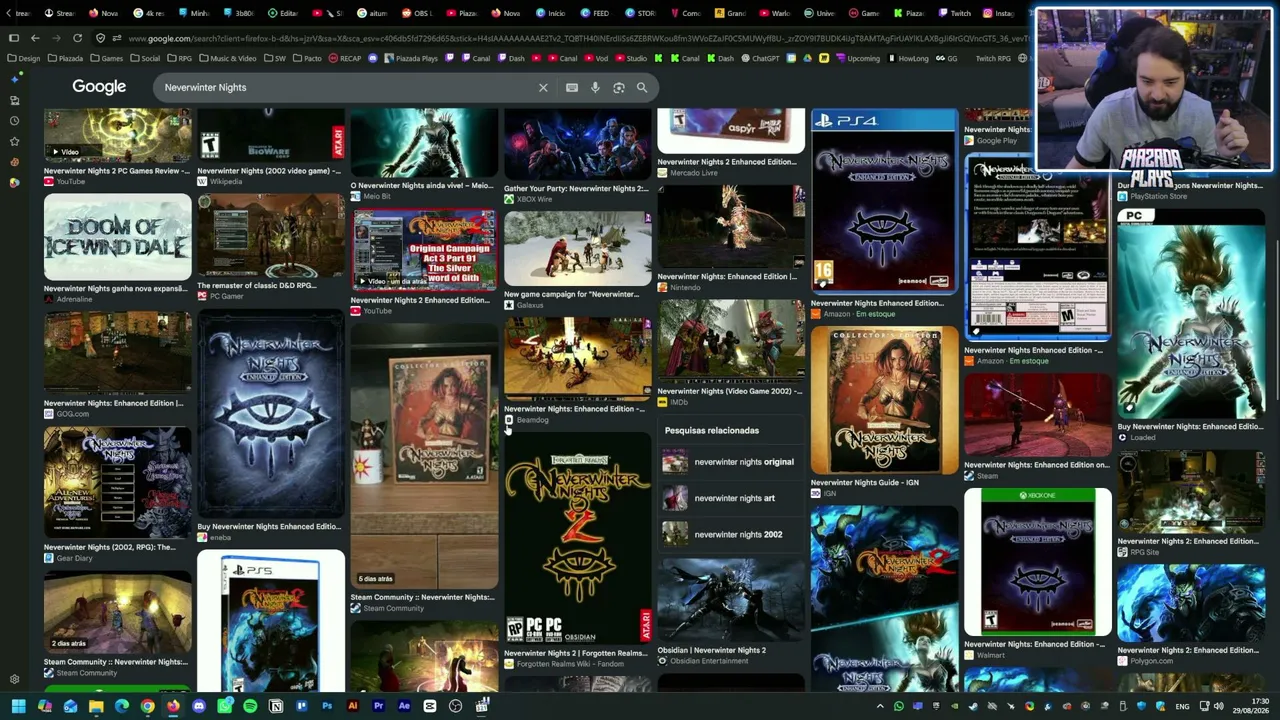Go back using the browser back arrow
1280x720 pixels.
click(x=35, y=38)
